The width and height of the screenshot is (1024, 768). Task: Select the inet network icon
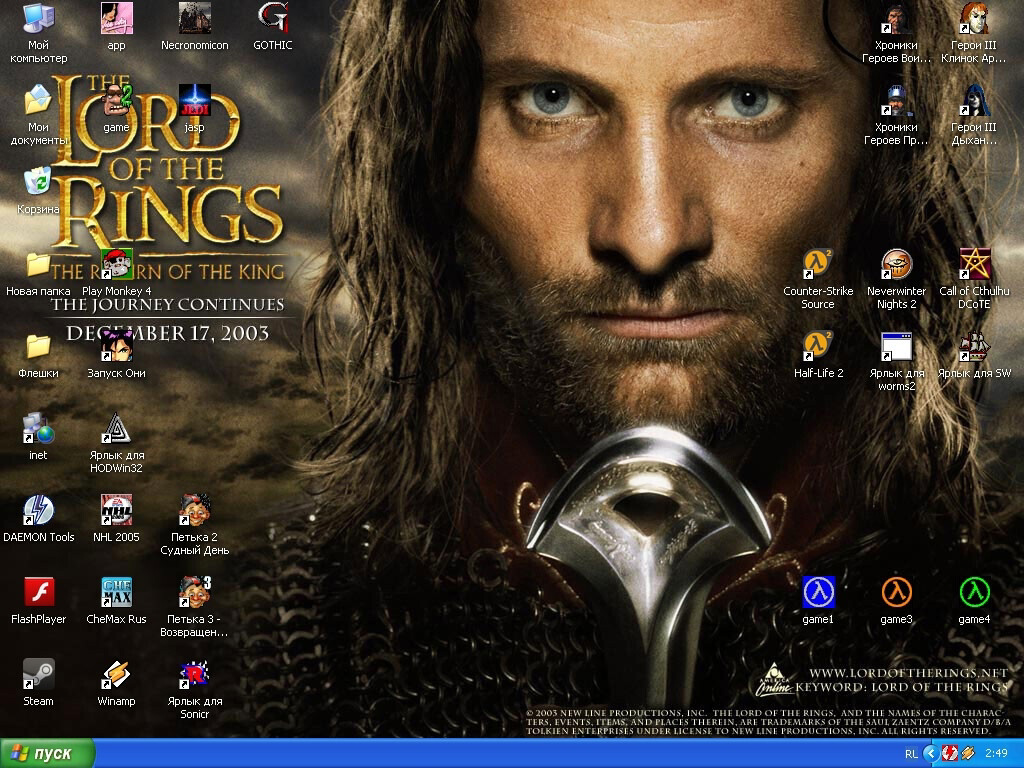(x=39, y=428)
